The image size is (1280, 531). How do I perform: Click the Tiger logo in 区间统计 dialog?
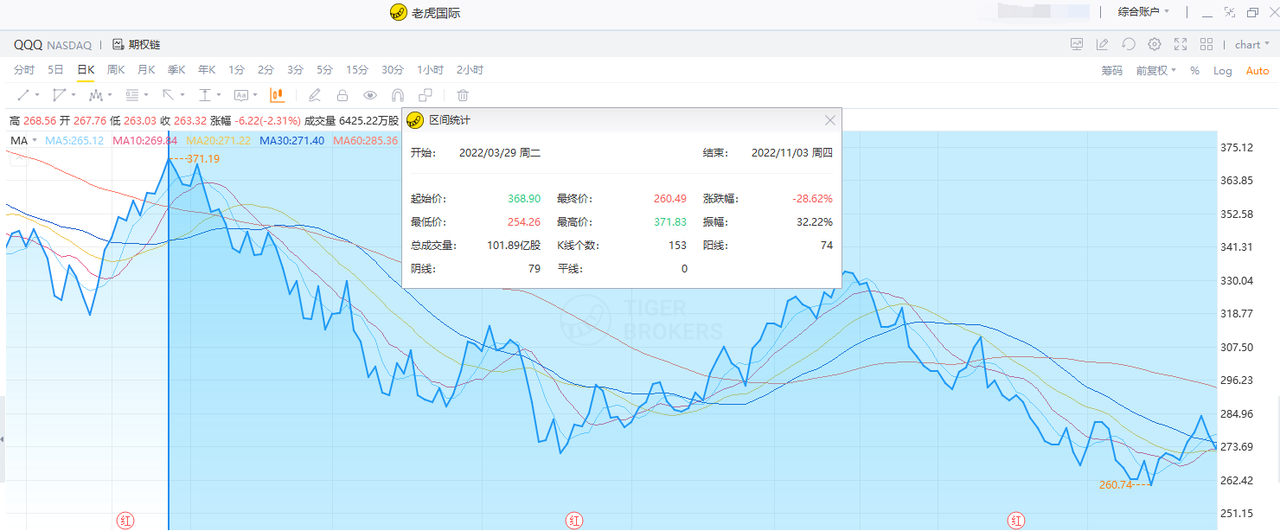click(415, 120)
